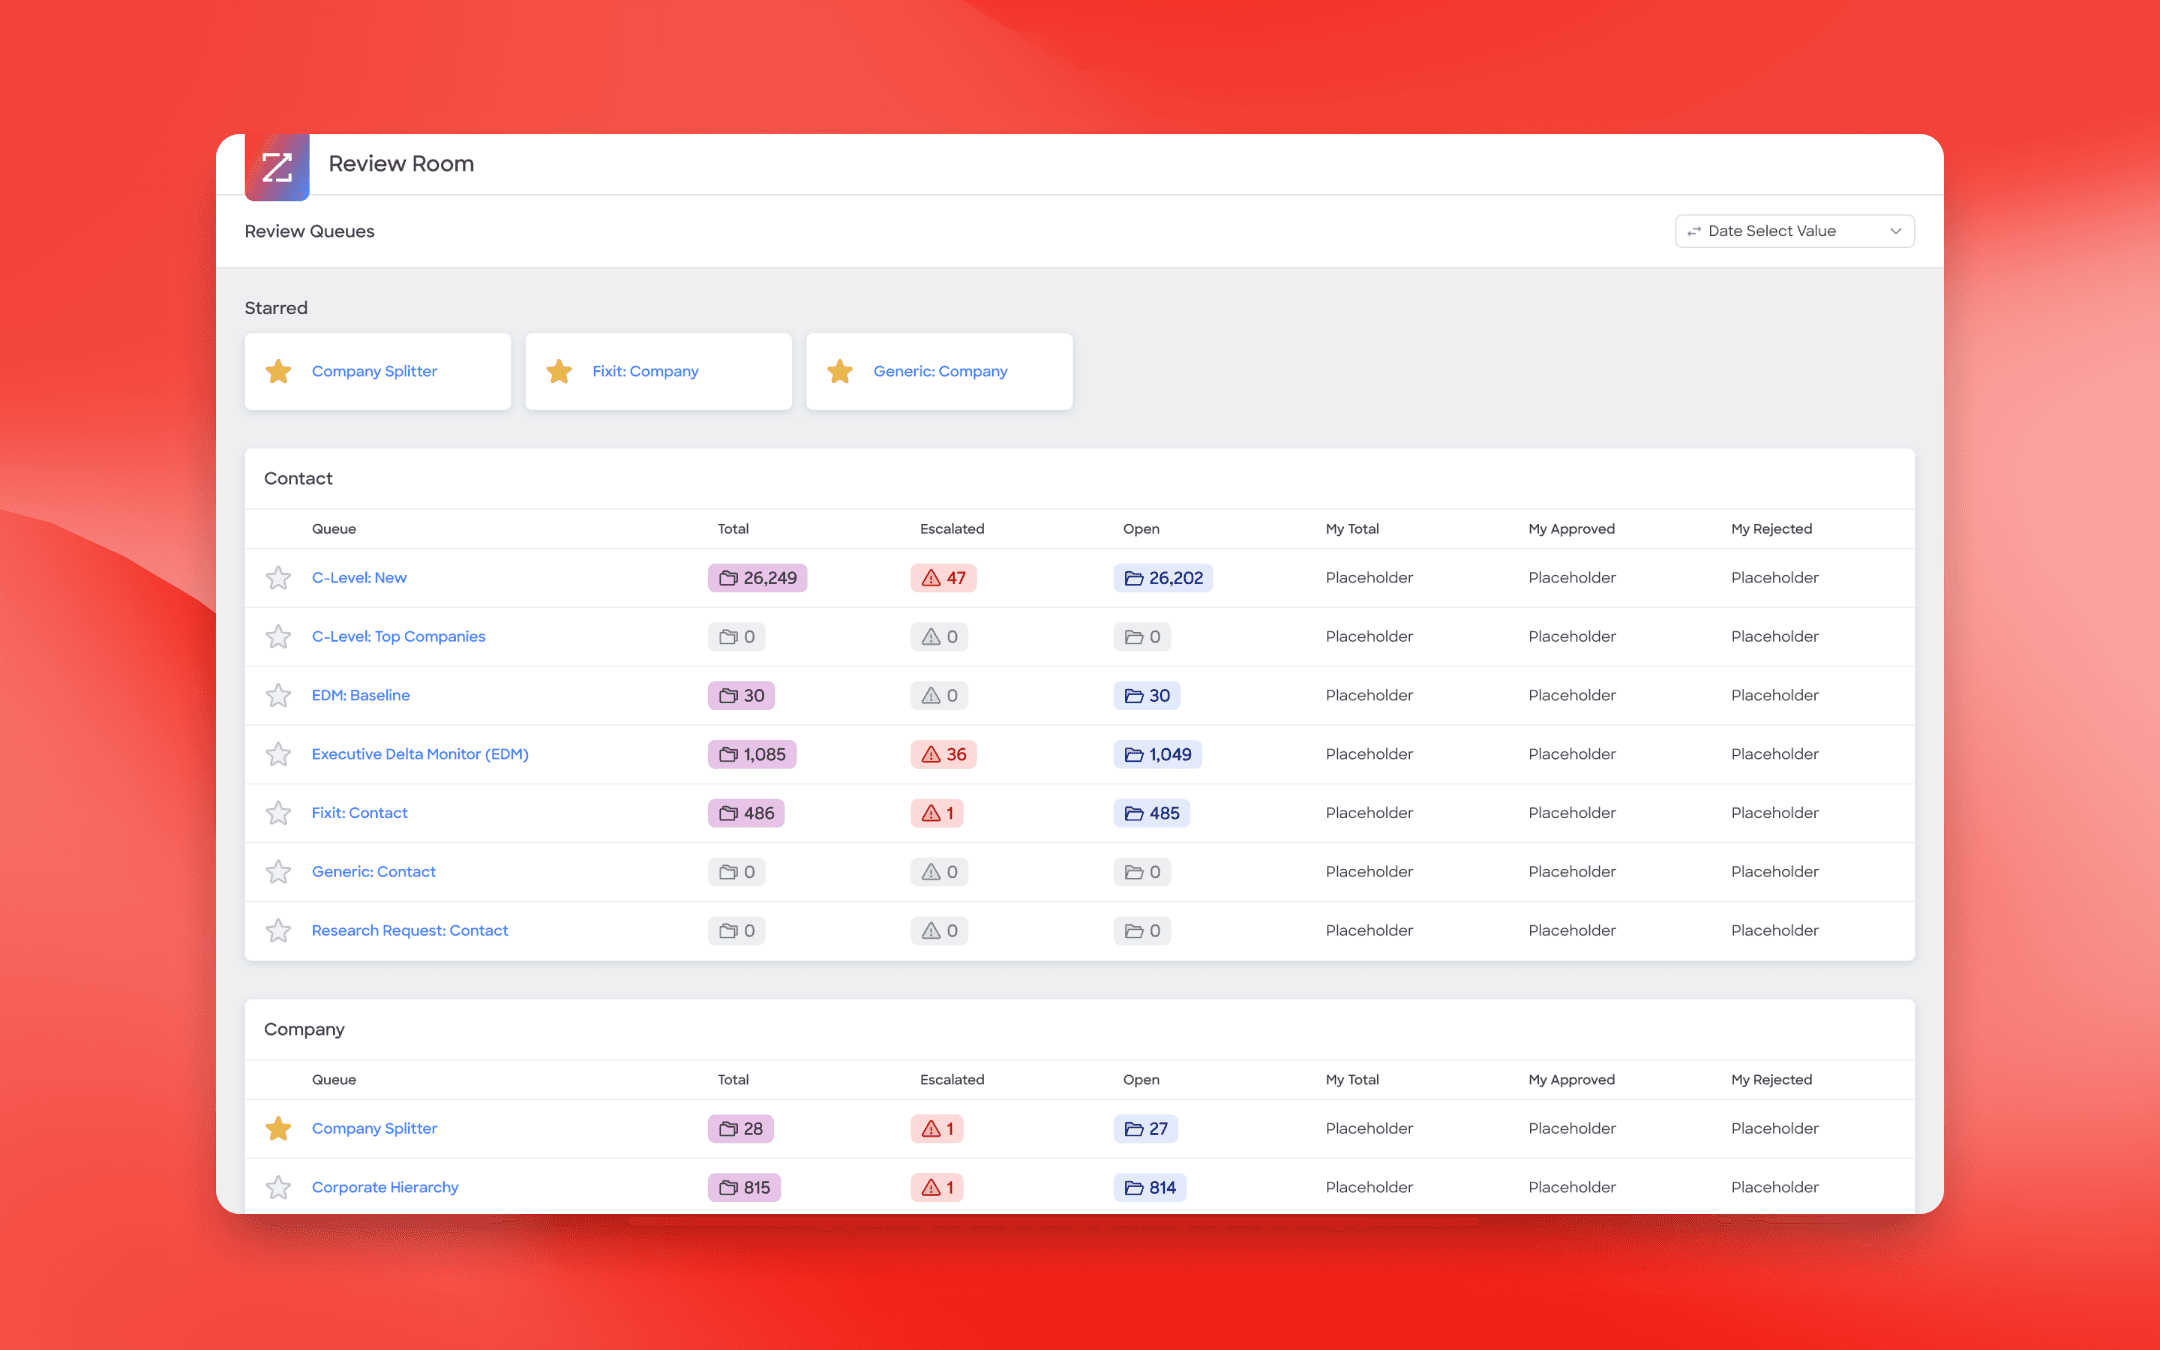Unstar Company Splitter in the Company table

coord(278,1129)
